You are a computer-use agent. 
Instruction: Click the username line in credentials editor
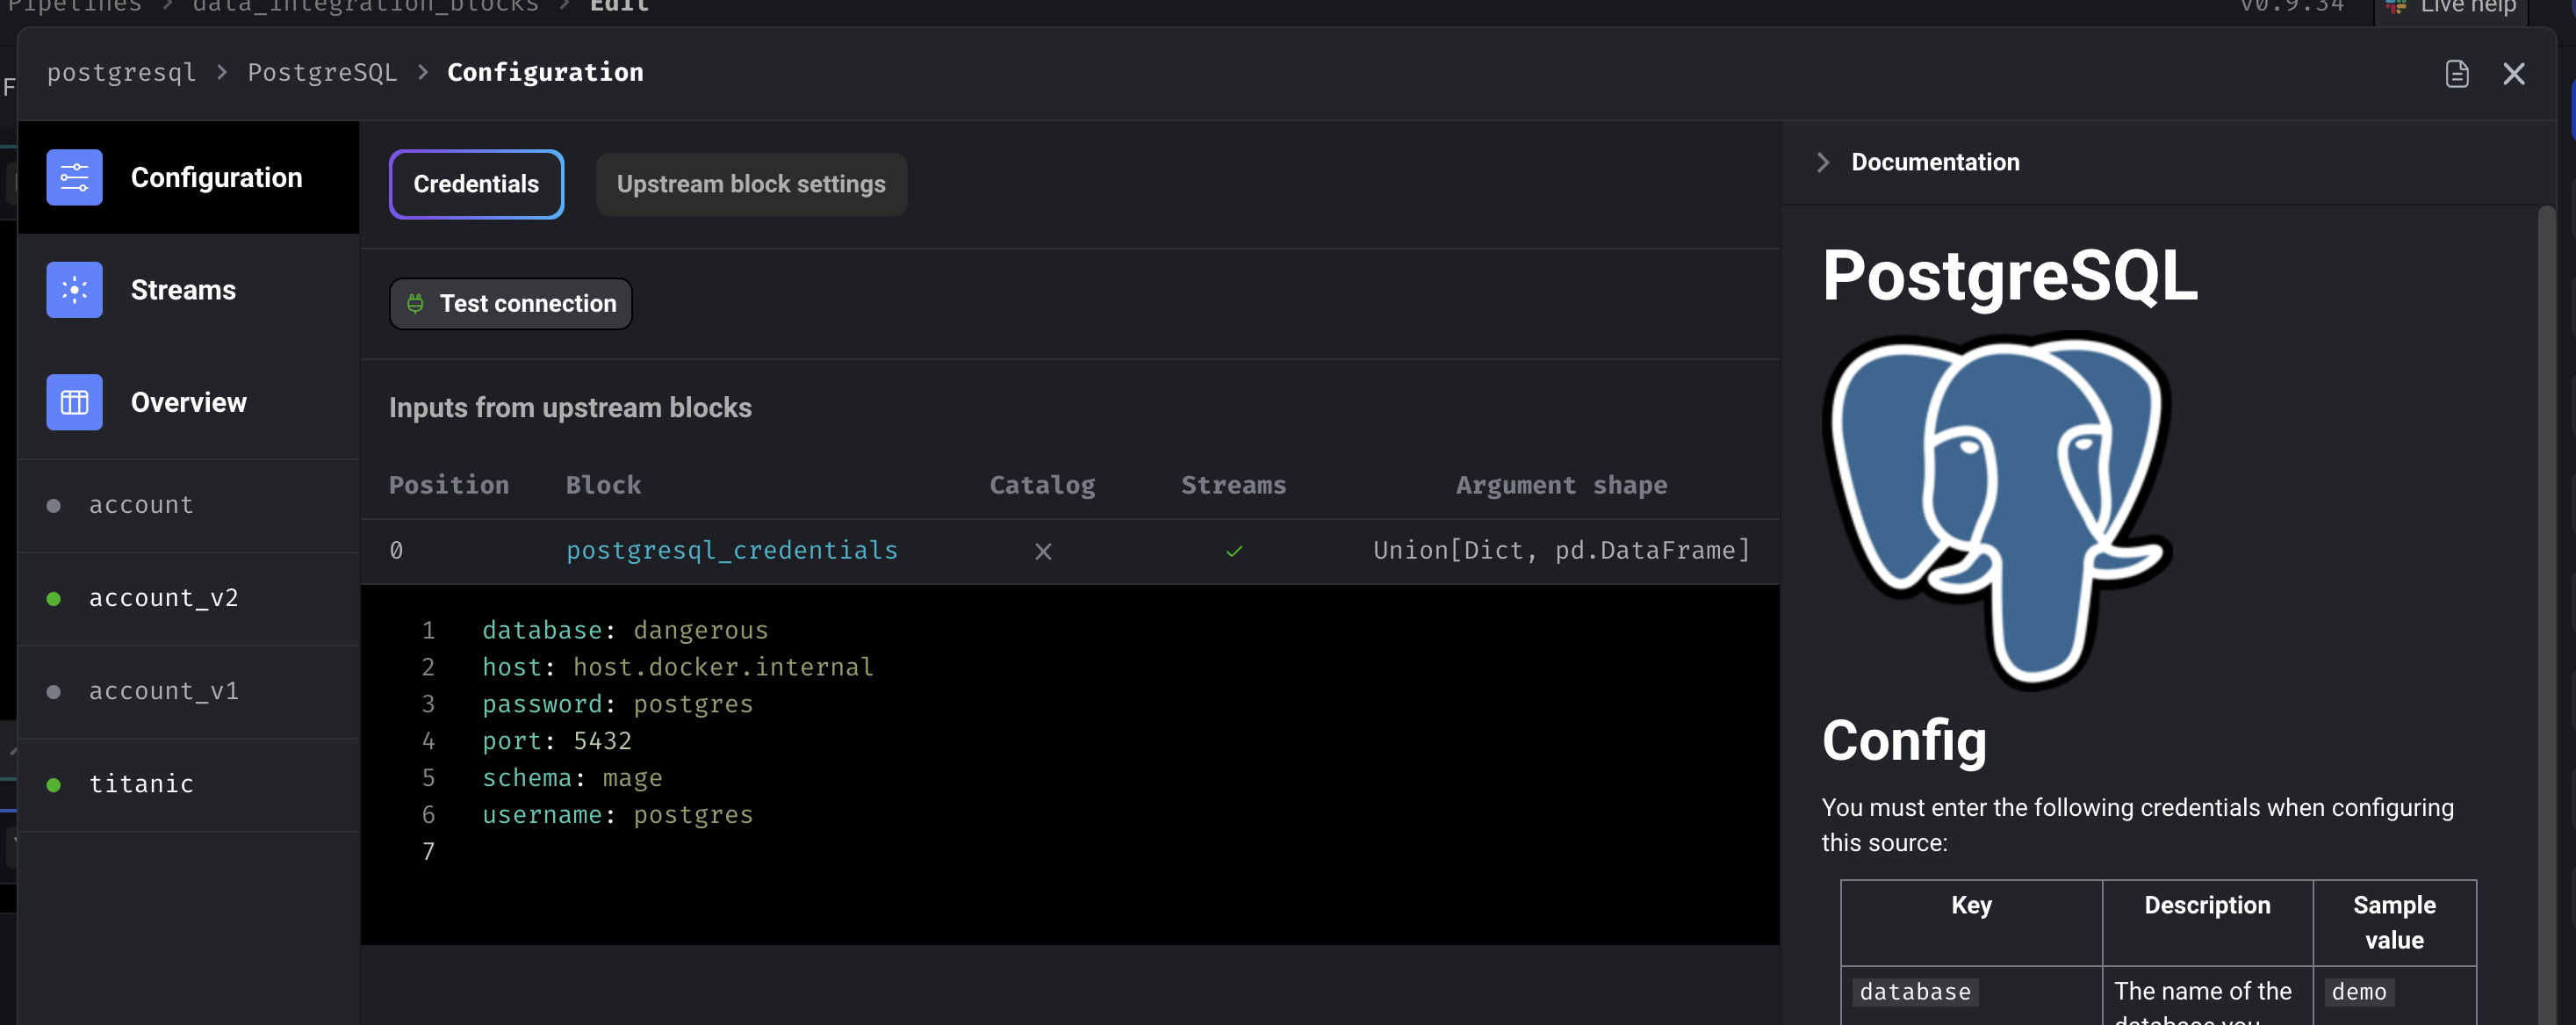pos(617,815)
